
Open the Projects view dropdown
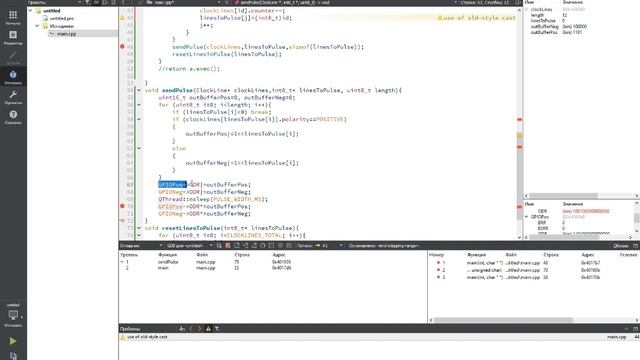(54, 2)
